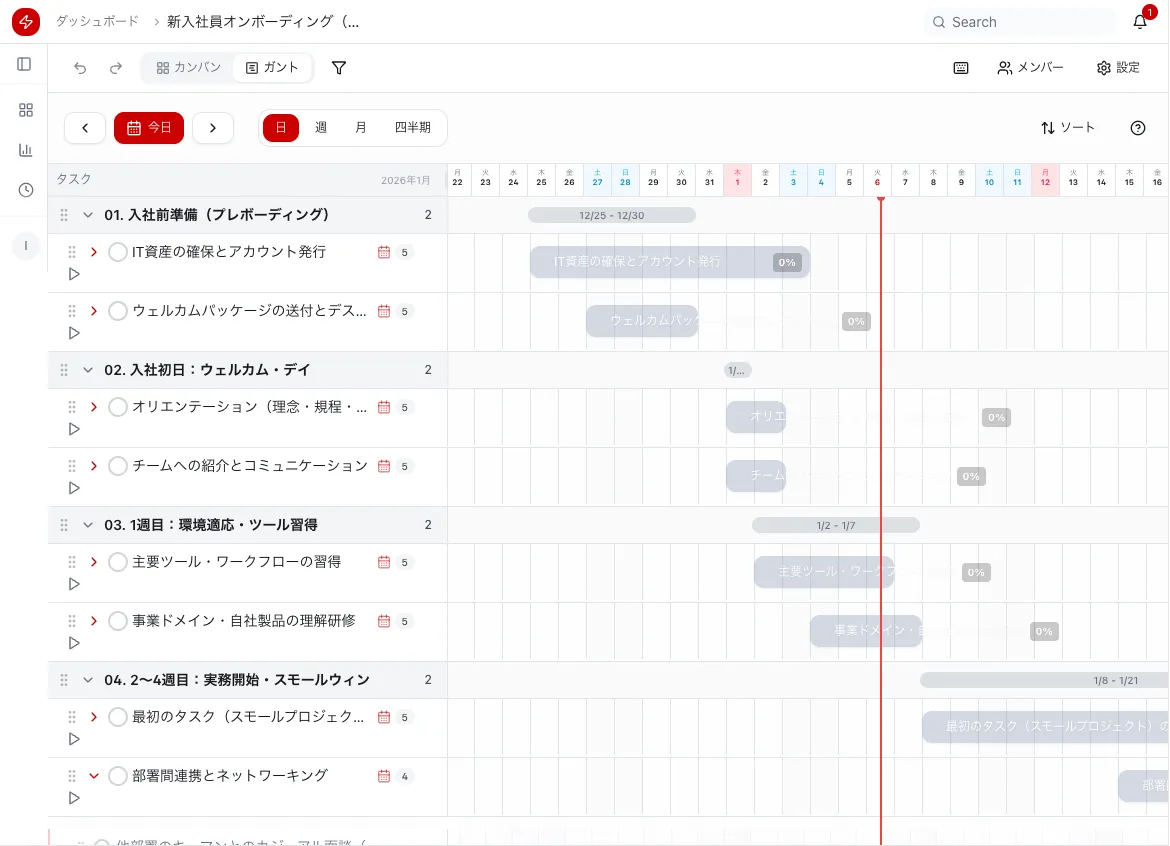Toggle the sidebar panel icon
Viewport: 1170px width, 846px height.
[25, 64]
